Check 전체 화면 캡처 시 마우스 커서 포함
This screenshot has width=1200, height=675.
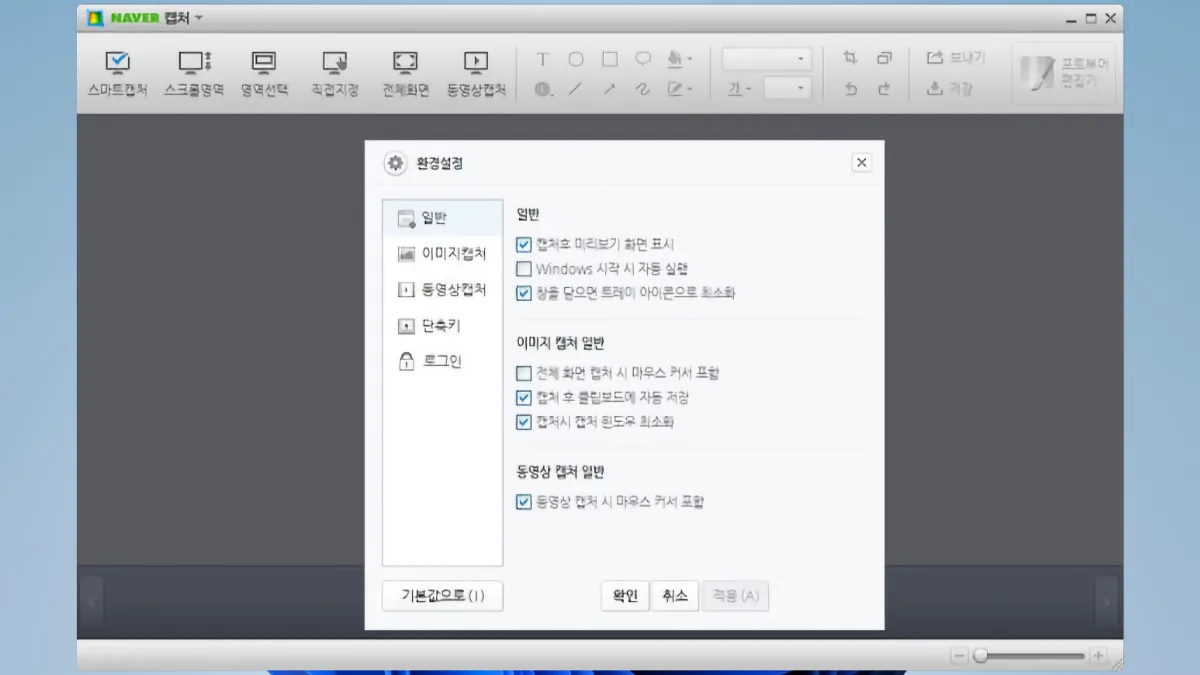523,373
